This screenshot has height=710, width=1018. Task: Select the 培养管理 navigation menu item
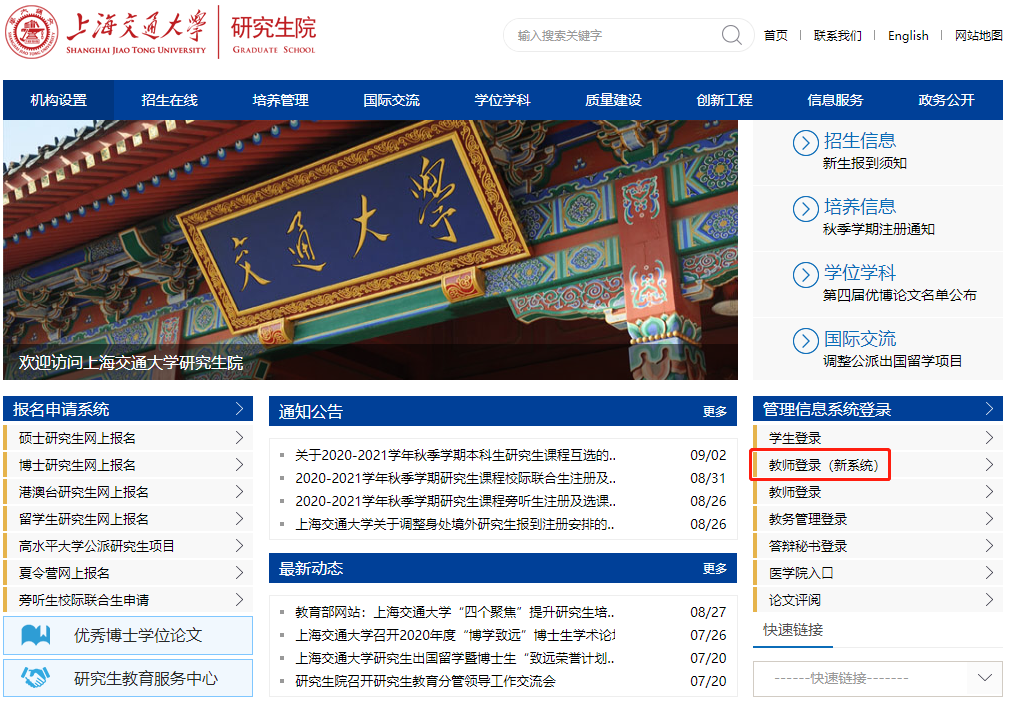pos(280,100)
